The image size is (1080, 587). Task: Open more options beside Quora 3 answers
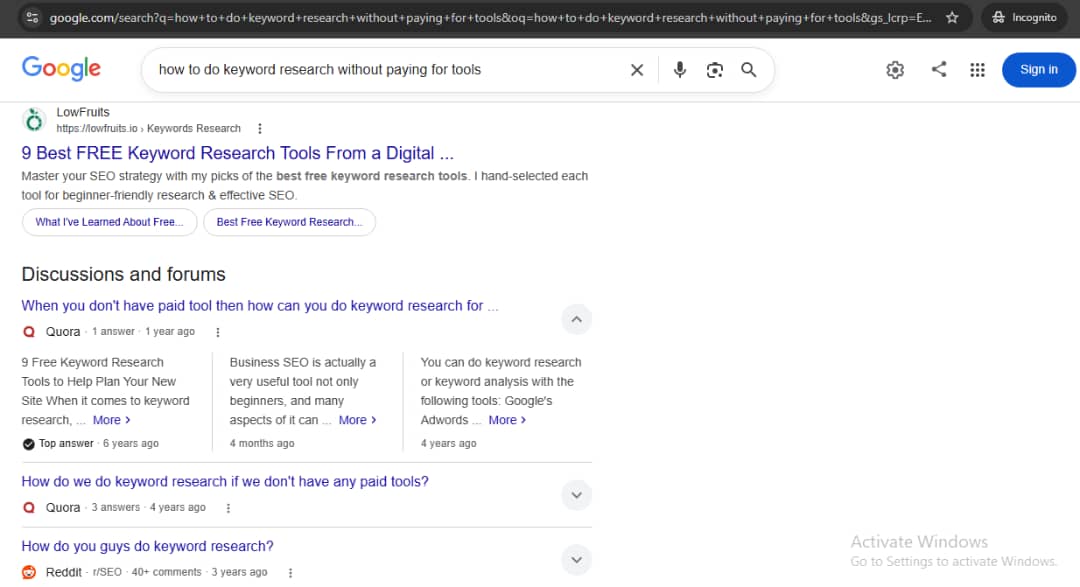(228, 508)
